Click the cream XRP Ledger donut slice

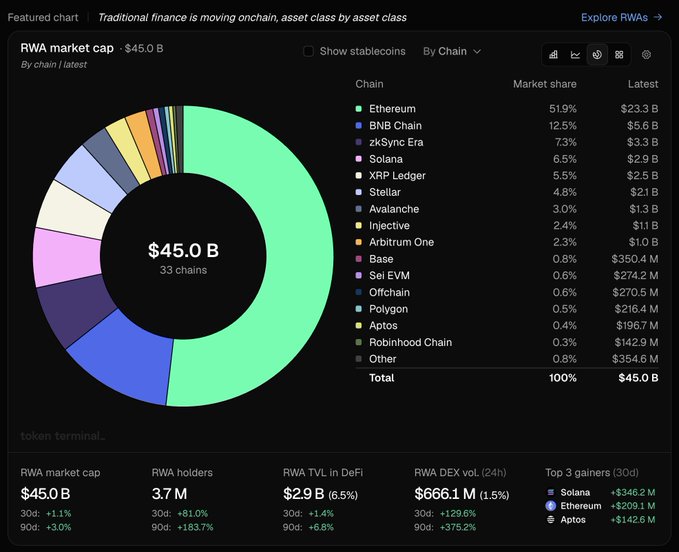(x=71, y=211)
